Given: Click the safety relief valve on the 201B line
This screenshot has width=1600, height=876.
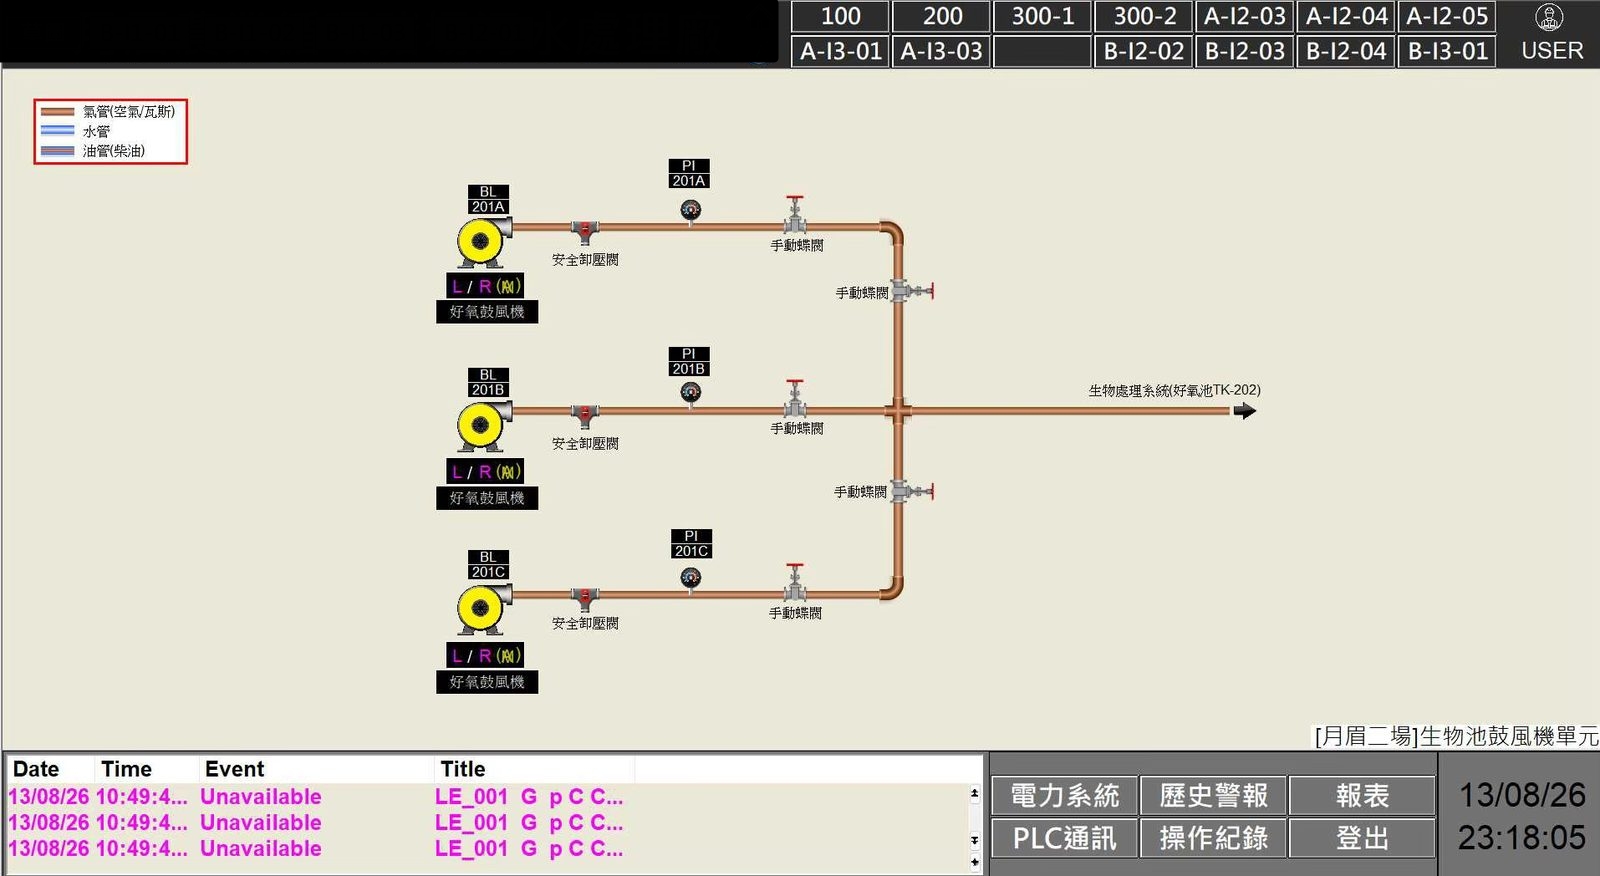Looking at the screenshot, I should (x=585, y=415).
